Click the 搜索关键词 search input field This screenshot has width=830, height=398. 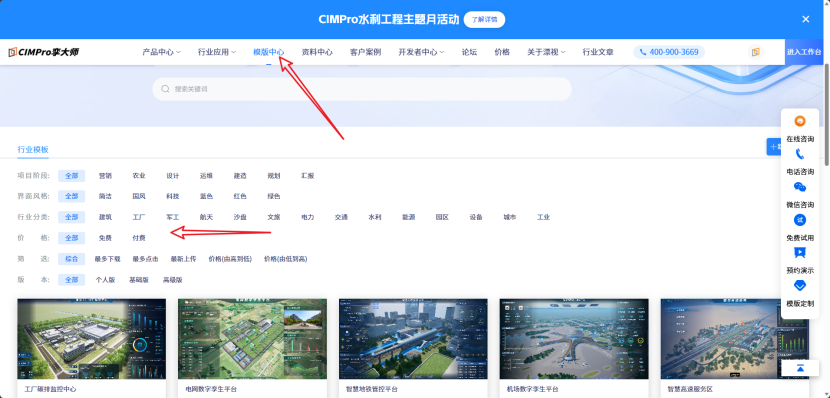pos(362,89)
